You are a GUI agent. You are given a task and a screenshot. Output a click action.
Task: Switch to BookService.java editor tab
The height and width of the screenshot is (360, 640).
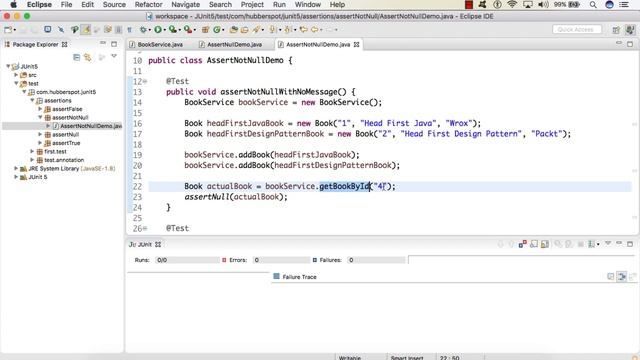160,44
